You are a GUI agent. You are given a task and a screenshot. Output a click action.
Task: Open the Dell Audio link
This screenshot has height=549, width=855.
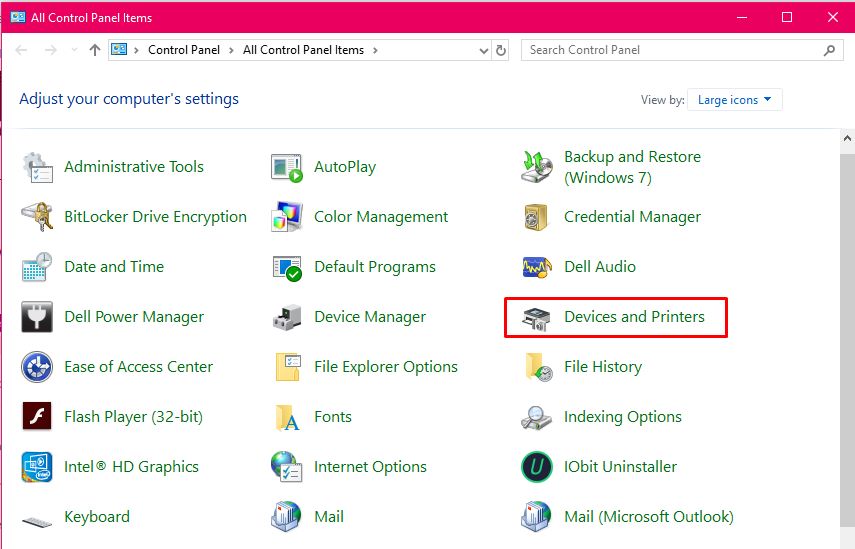tap(600, 267)
